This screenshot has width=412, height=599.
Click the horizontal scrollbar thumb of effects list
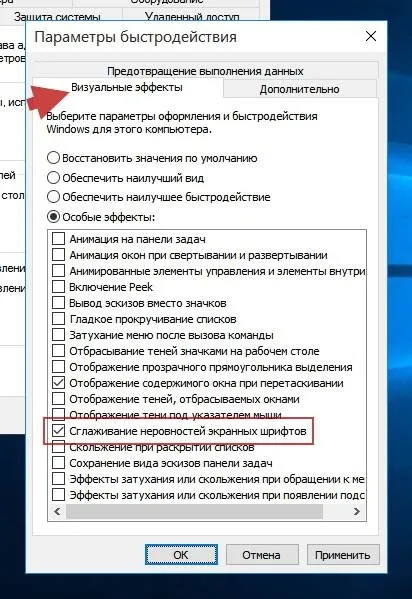(195, 511)
